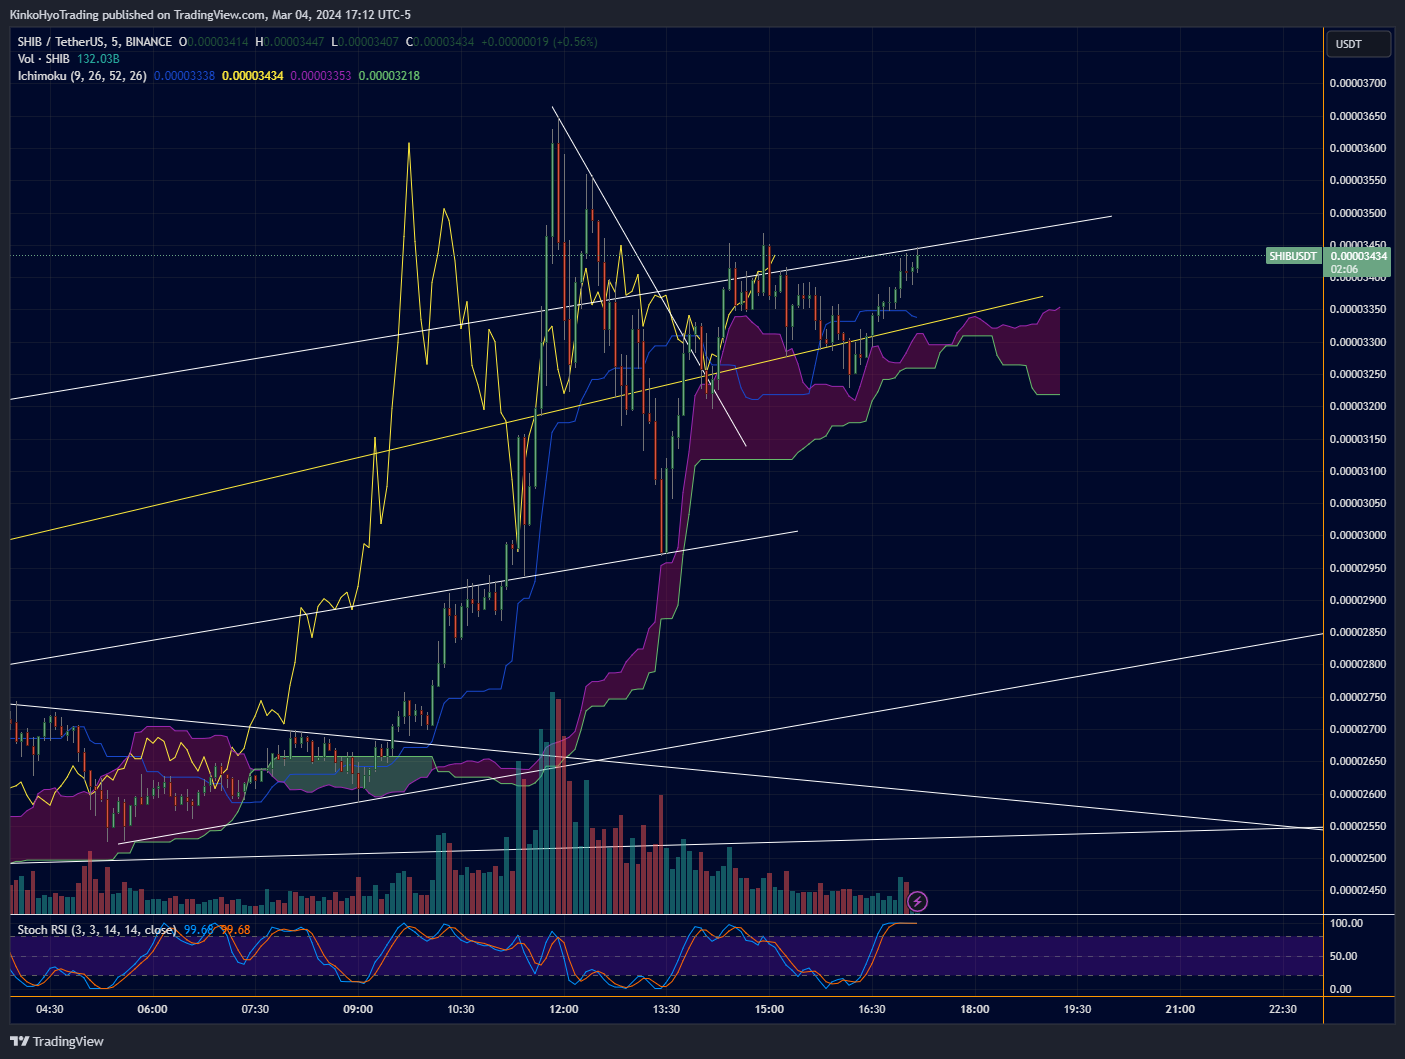Click the +0.00000019 (+0.56%) change value
This screenshot has height=1059, width=1405.
pyautogui.click(x=539, y=42)
